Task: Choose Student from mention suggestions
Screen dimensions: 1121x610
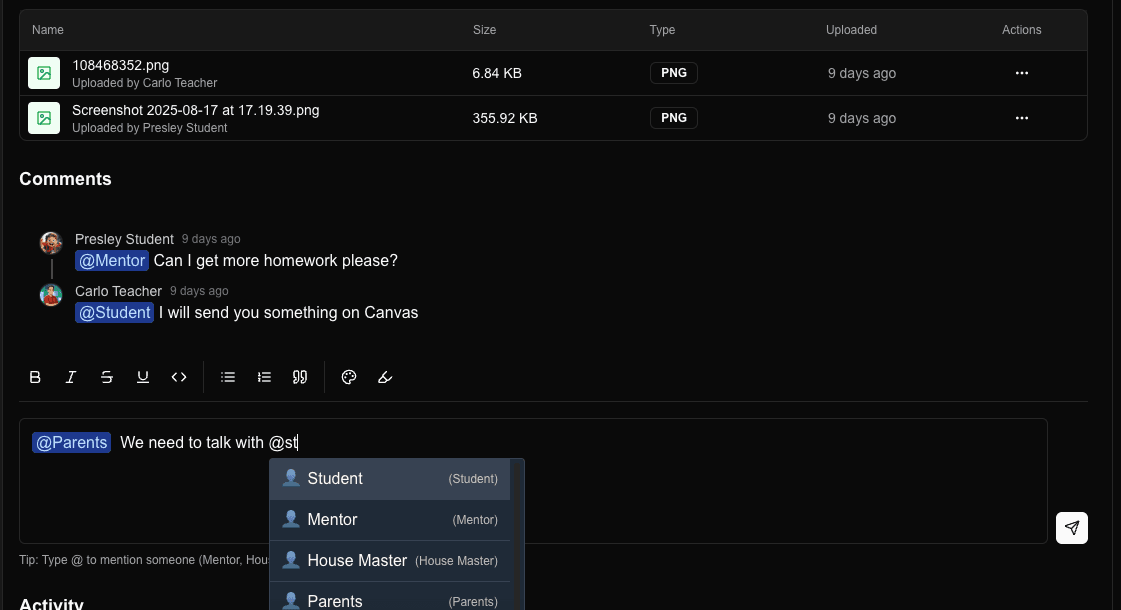Action: [390, 479]
